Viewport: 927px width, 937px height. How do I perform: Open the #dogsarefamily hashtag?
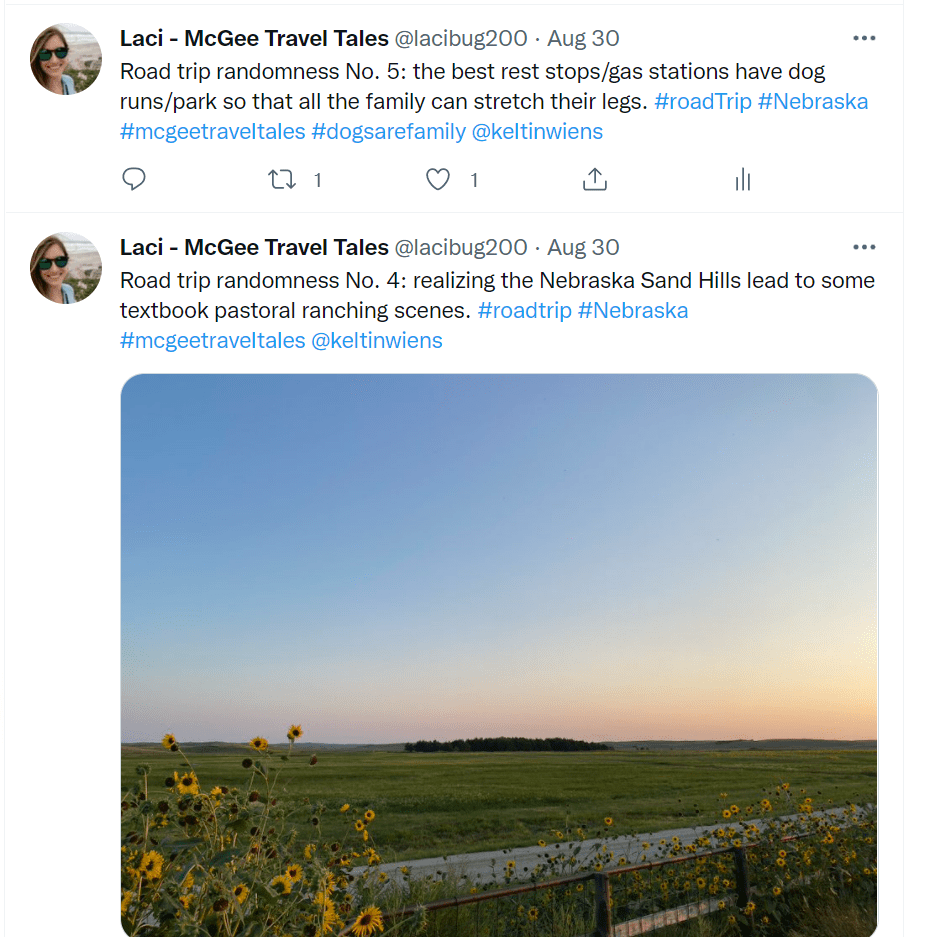pyautogui.click(x=388, y=131)
